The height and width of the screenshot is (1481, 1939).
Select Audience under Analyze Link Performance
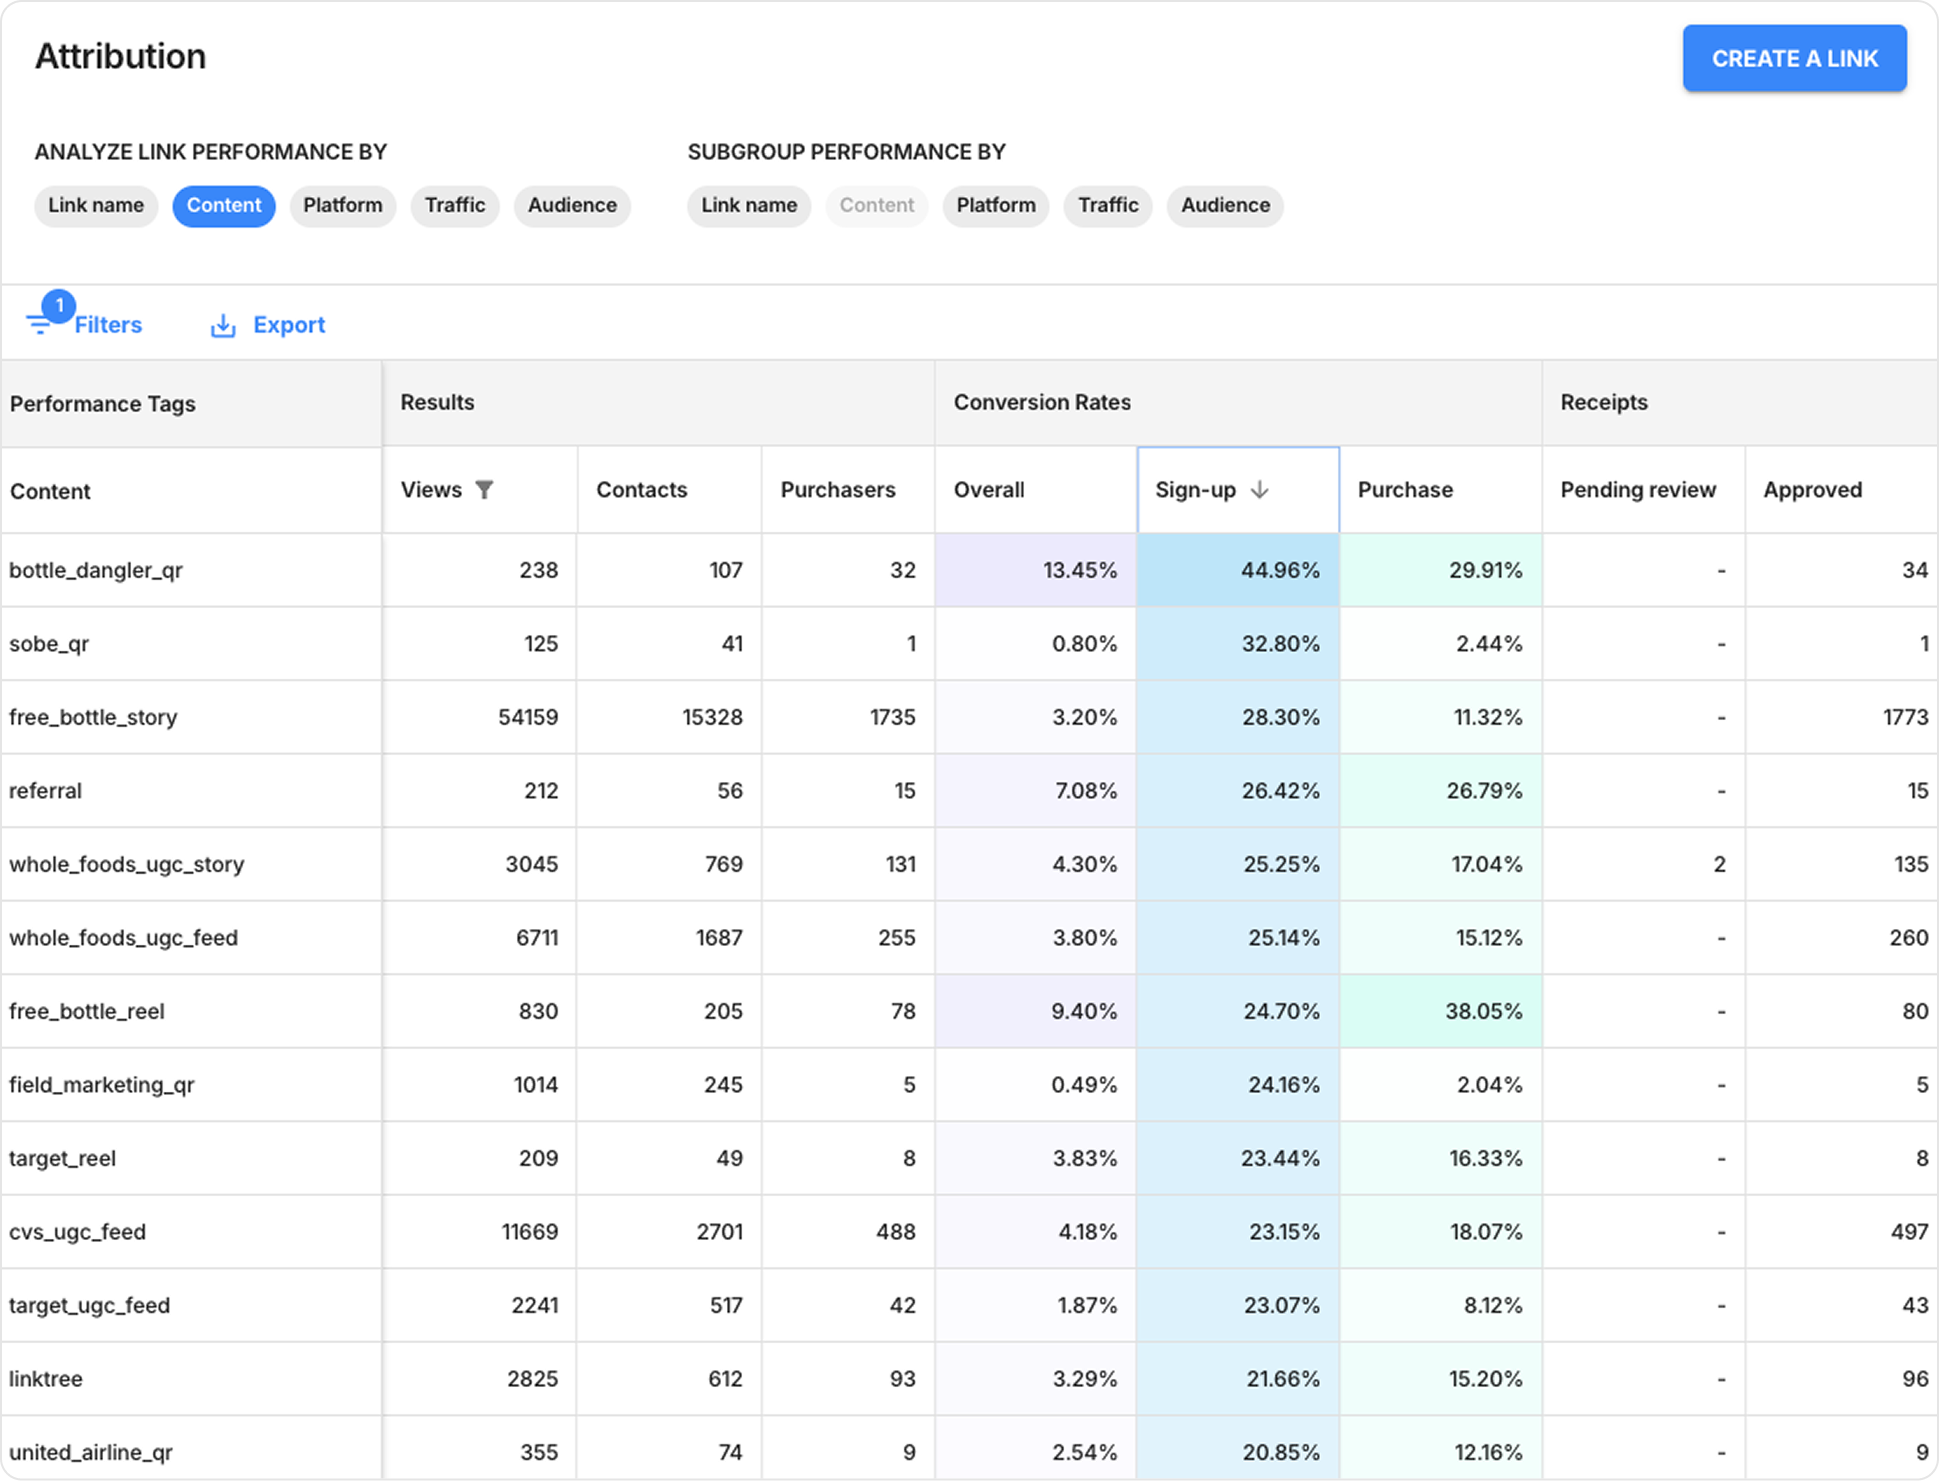tap(572, 206)
